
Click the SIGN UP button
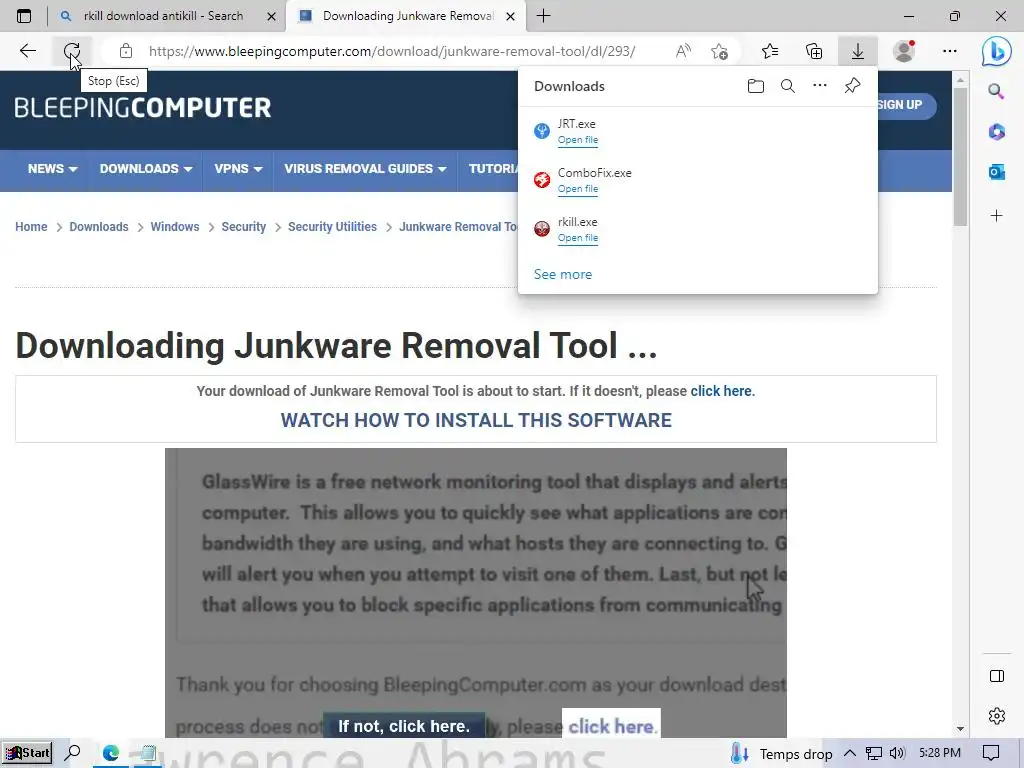[906, 105]
